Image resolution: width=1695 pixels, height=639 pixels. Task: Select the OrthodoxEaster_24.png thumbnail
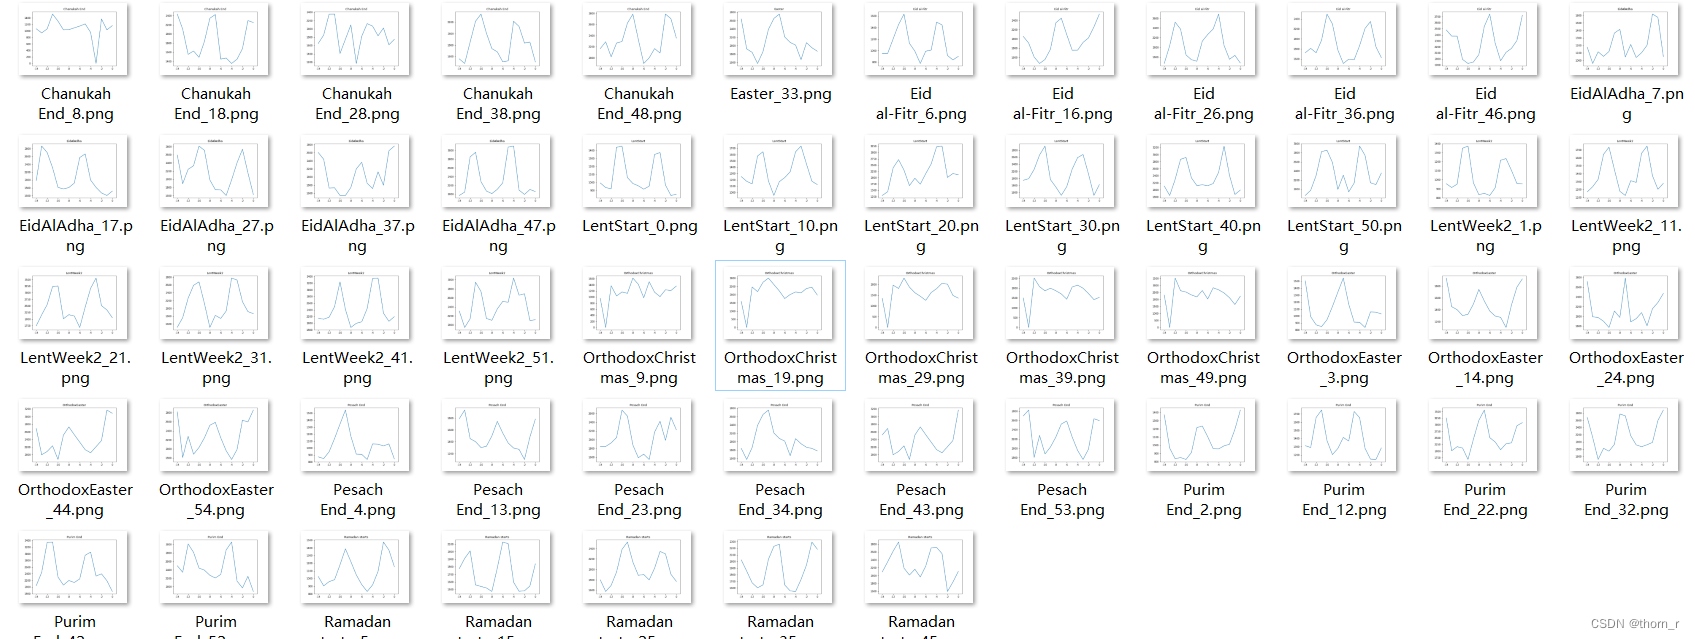click(1625, 304)
